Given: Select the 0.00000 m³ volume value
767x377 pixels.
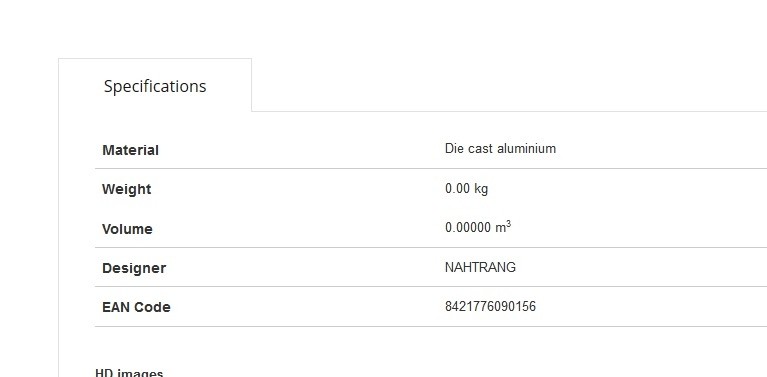Looking at the screenshot, I should pyautogui.click(x=478, y=227).
